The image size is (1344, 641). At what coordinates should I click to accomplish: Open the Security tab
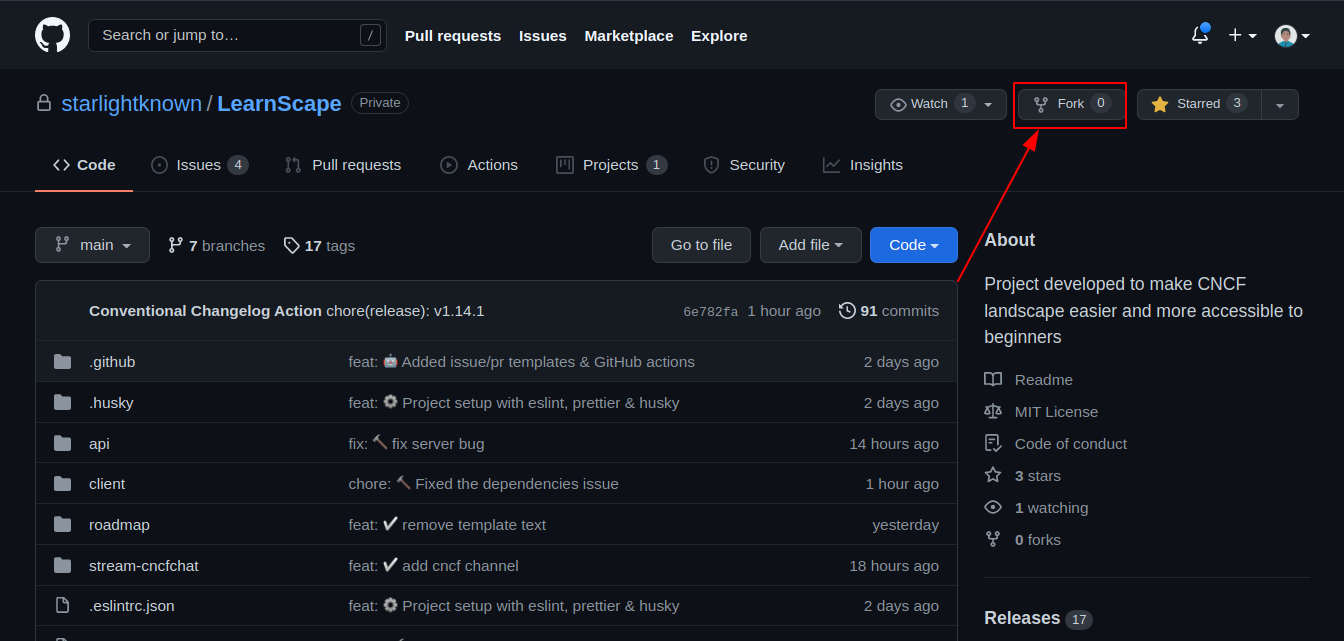(744, 165)
